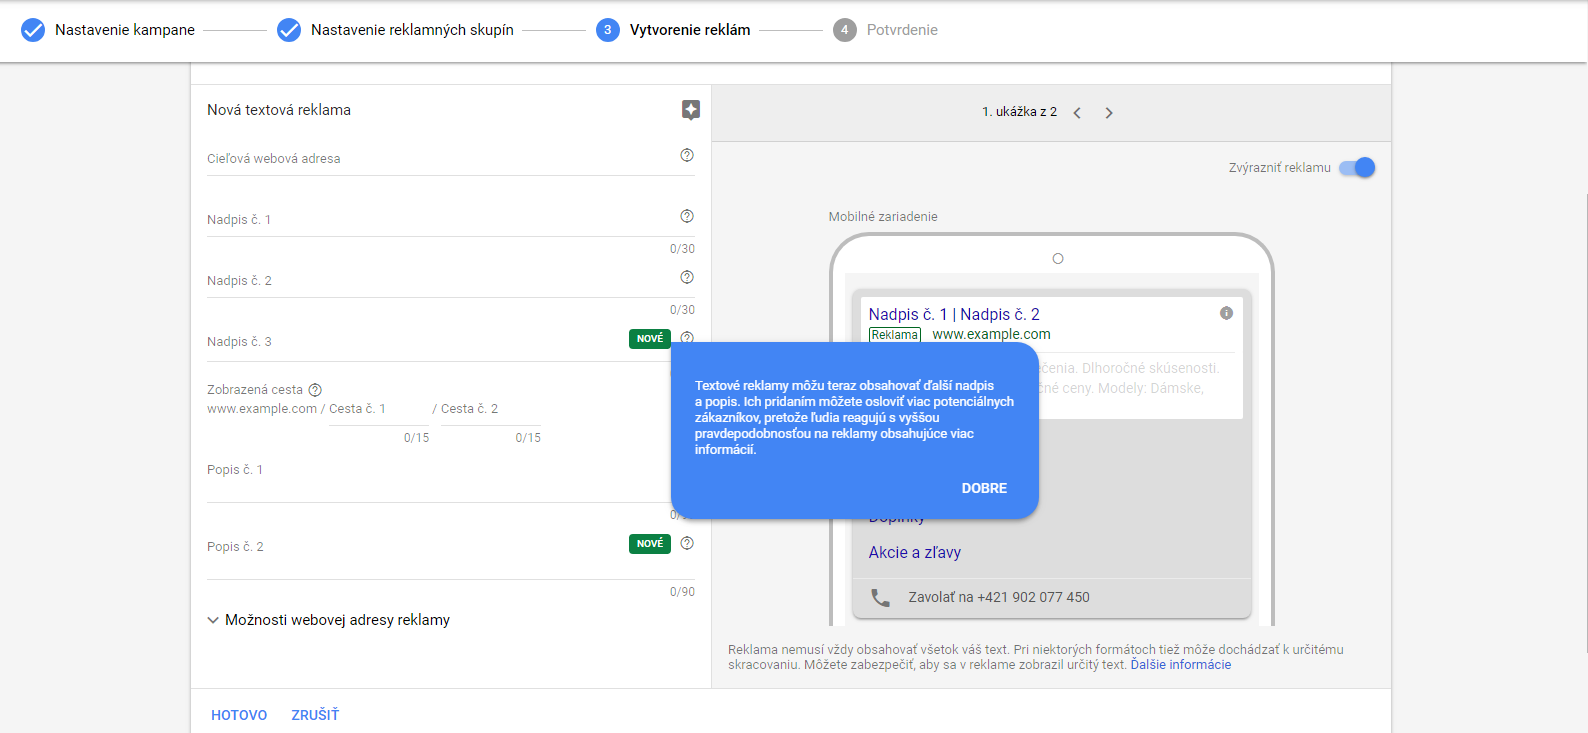
Task: Open help icon for Nadpis č. 3
Action: tap(687, 338)
